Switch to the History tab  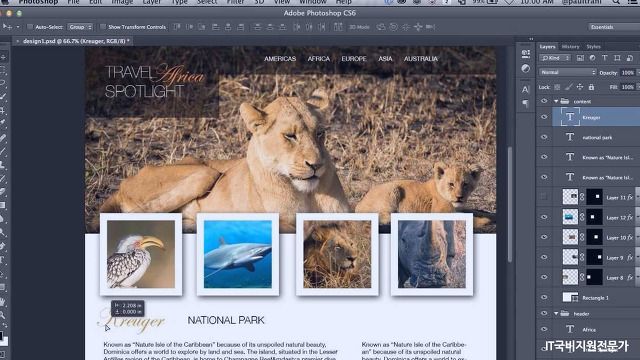570,47
